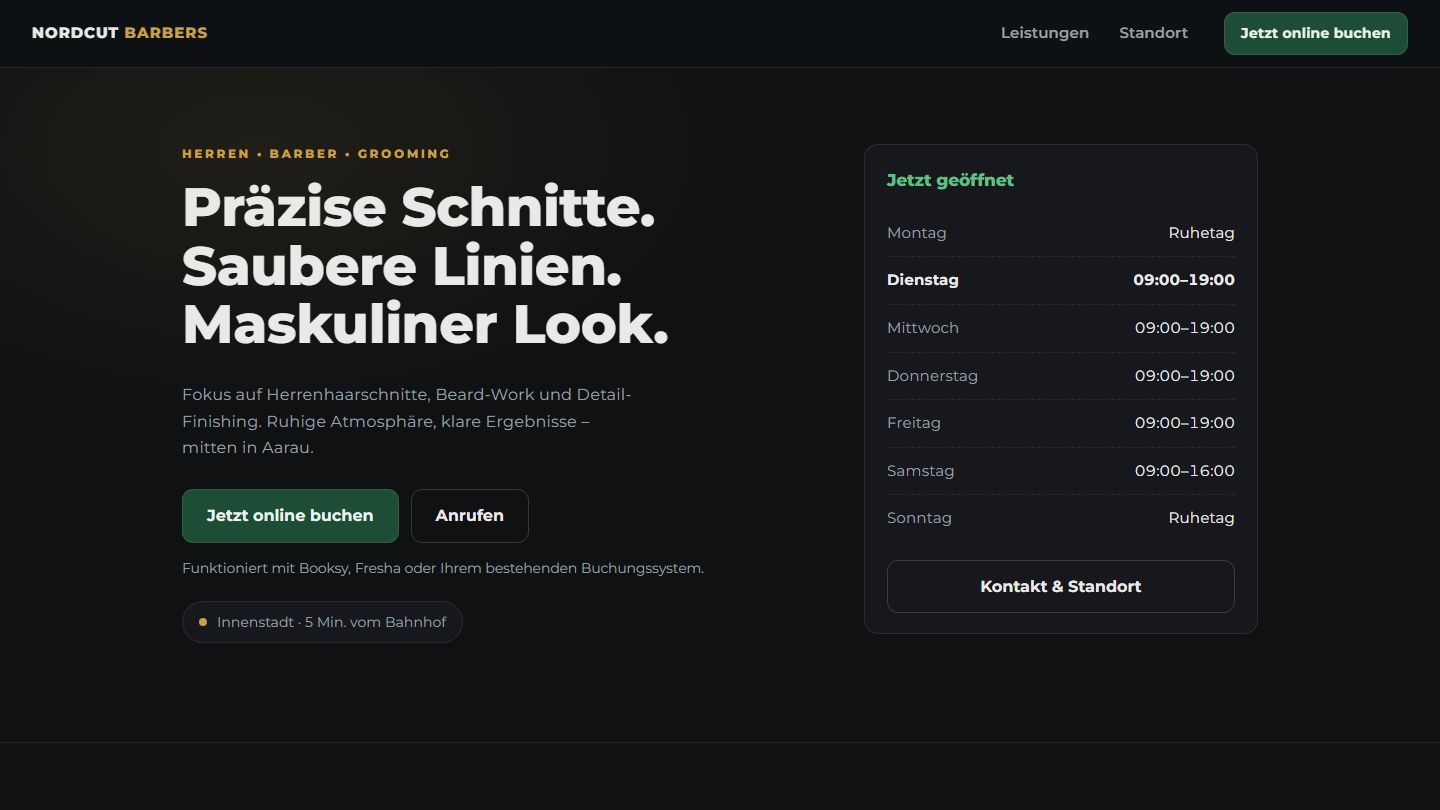This screenshot has width=1440, height=810.
Task: Select the Montag row label
Action: coord(916,233)
